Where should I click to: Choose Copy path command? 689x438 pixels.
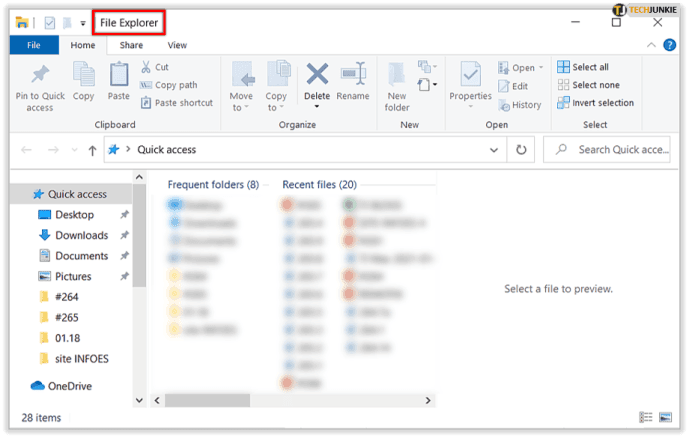coord(169,85)
